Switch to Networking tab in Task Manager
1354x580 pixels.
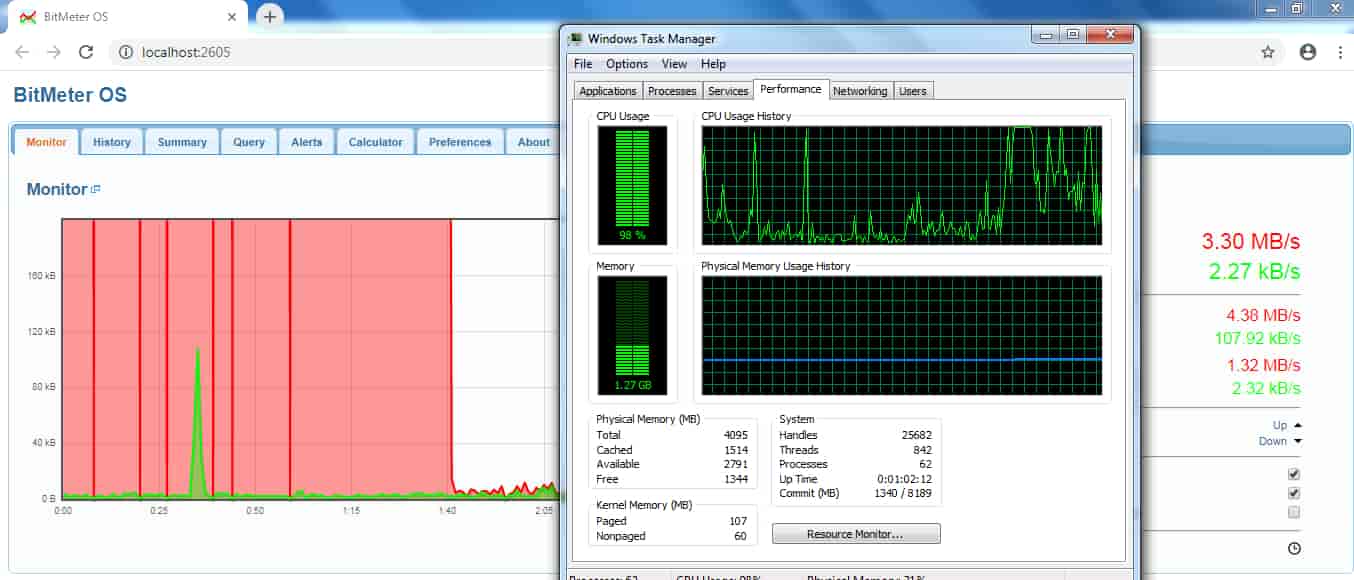pyautogui.click(x=860, y=91)
